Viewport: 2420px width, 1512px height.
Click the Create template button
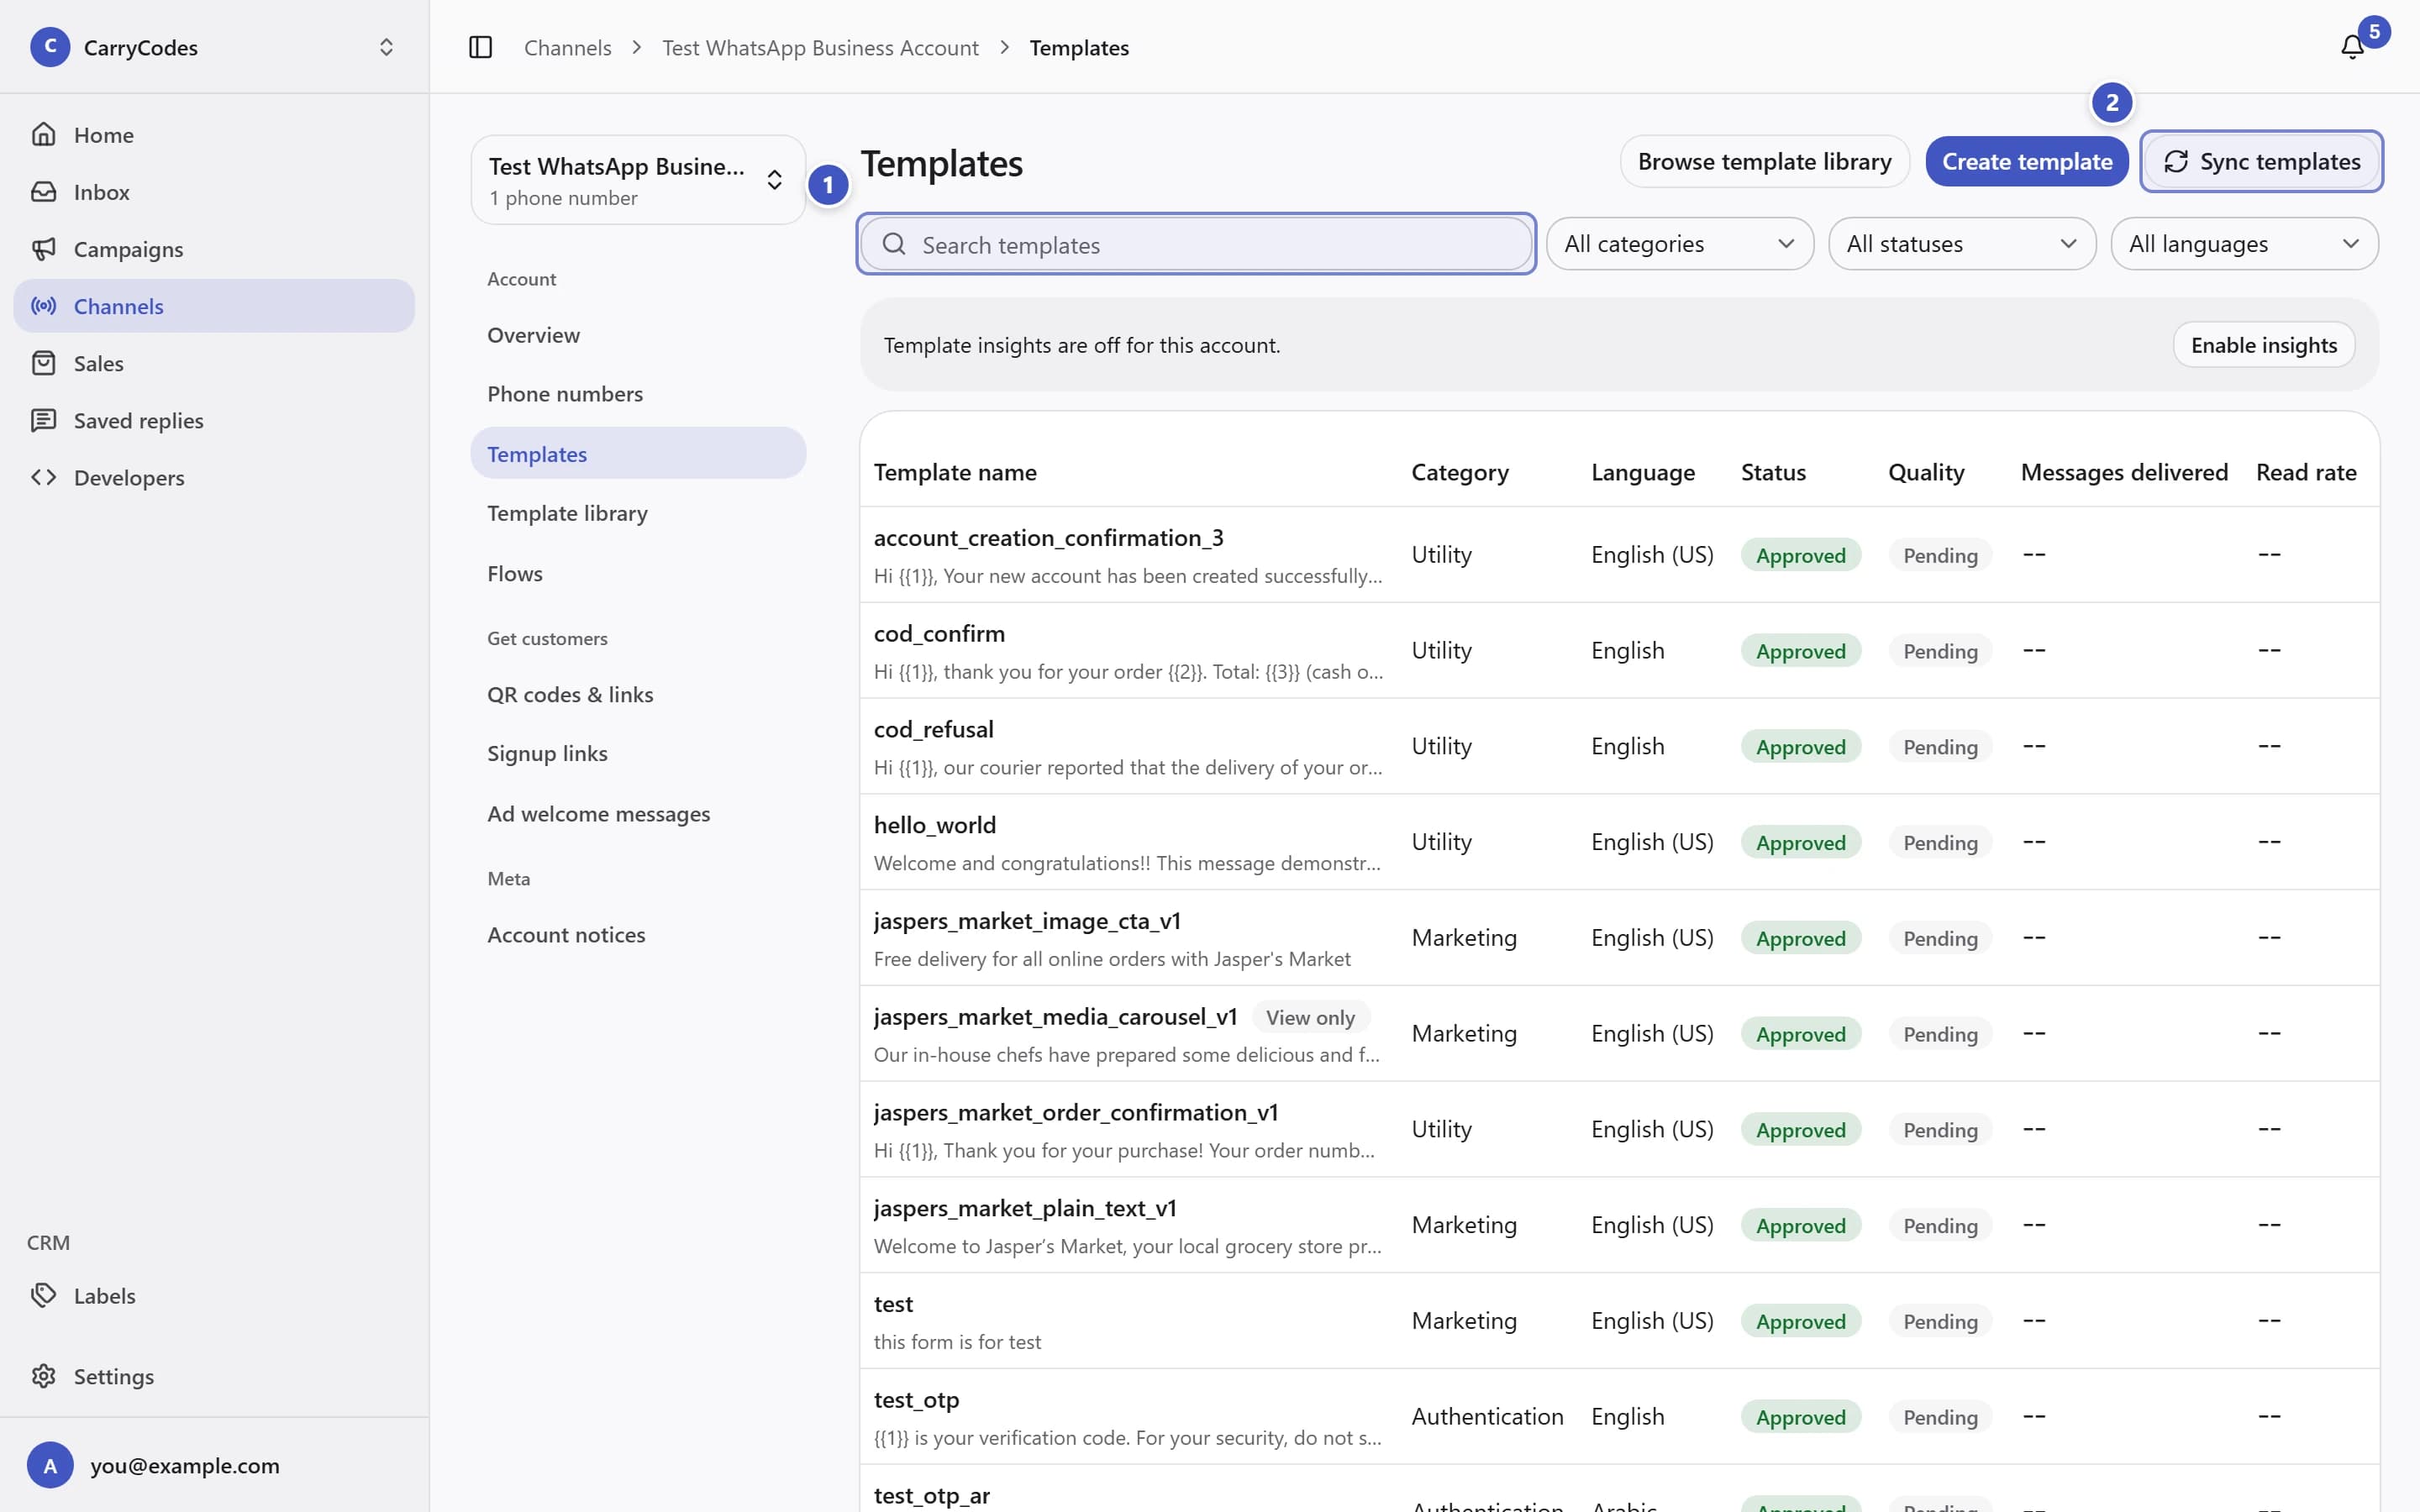pyautogui.click(x=2027, y=161)
